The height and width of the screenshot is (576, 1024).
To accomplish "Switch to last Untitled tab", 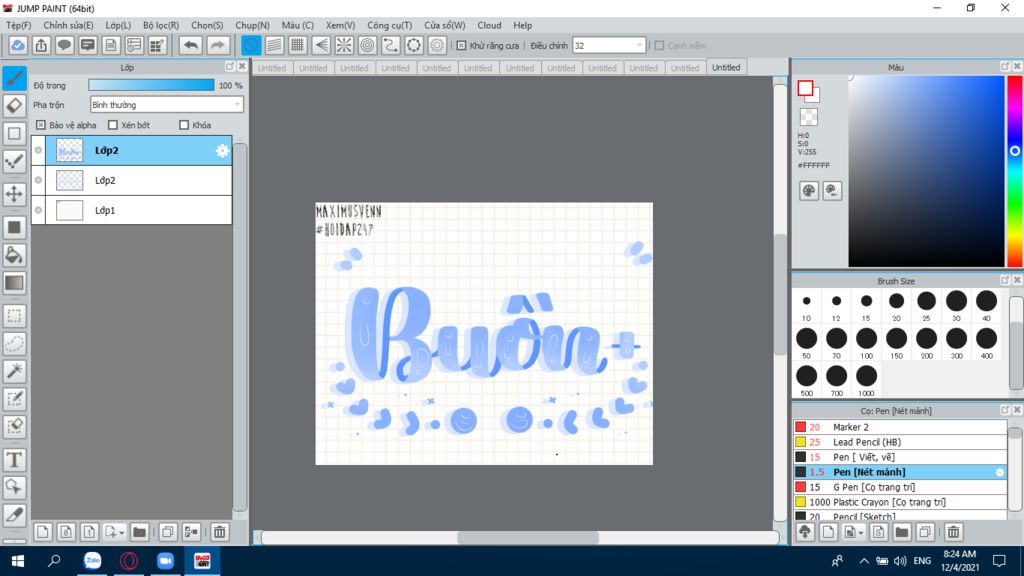I will [726, 67].
